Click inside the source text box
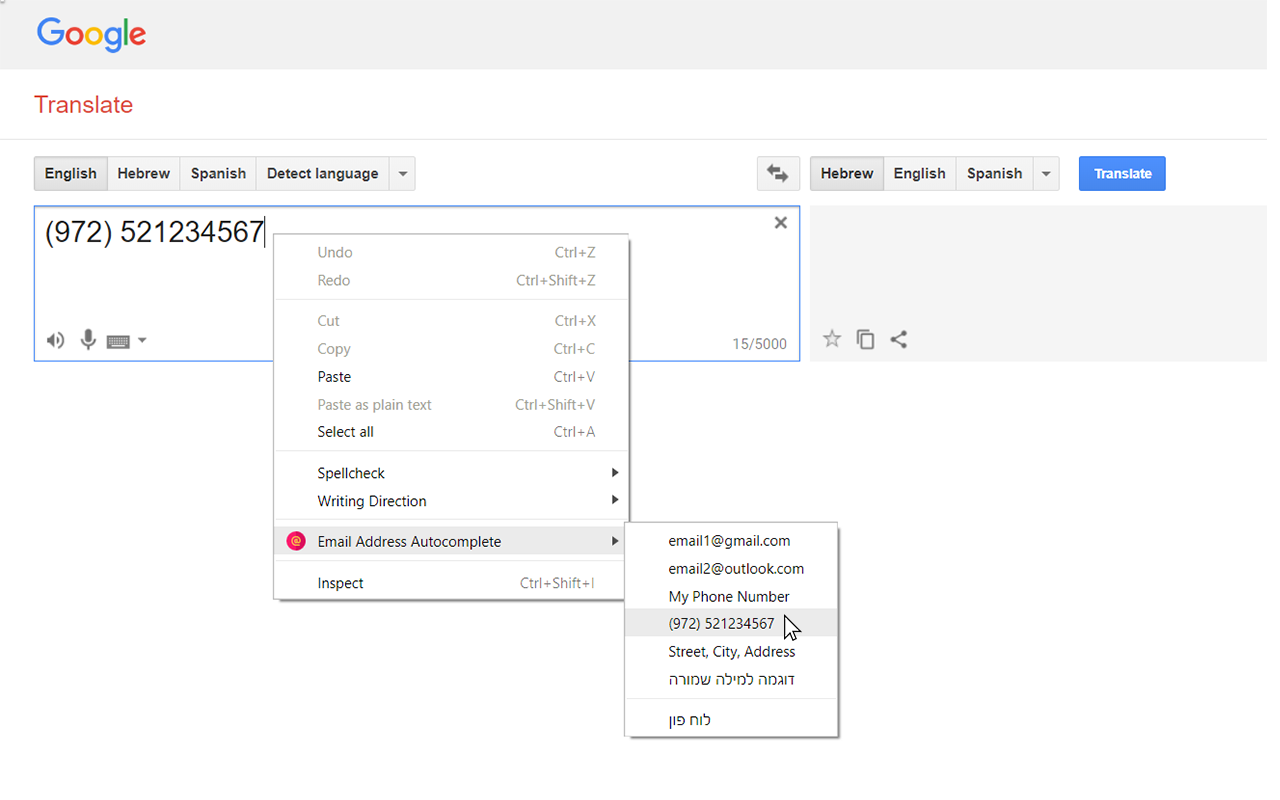The image size is (1280, 800). click(x=416, y=283)
